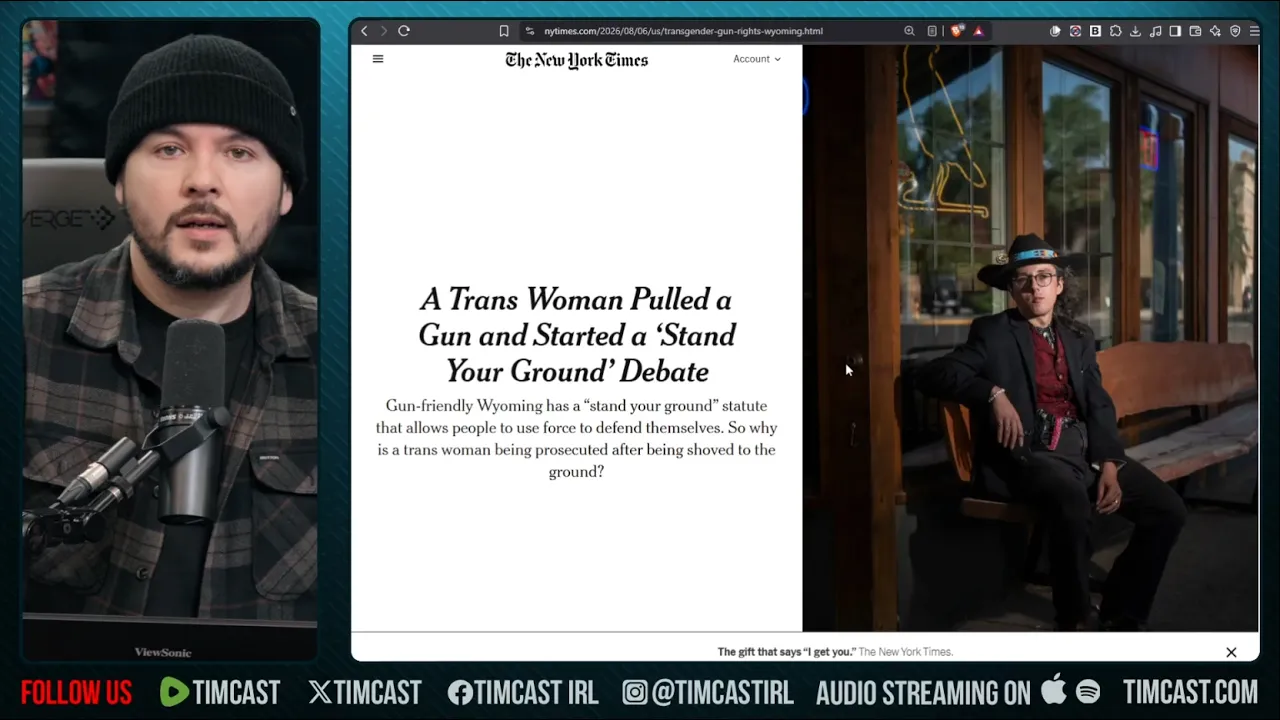This screenshot has width=1280, height=720.
Task: Click the FOLLOW US text in banner
Action: pyautogui.click(x=76, y=692)
